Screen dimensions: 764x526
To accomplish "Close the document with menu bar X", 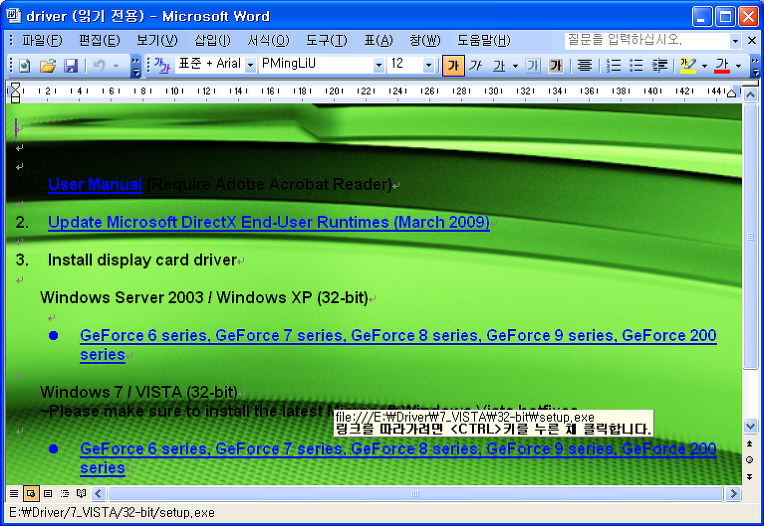I will click(752, 41).
